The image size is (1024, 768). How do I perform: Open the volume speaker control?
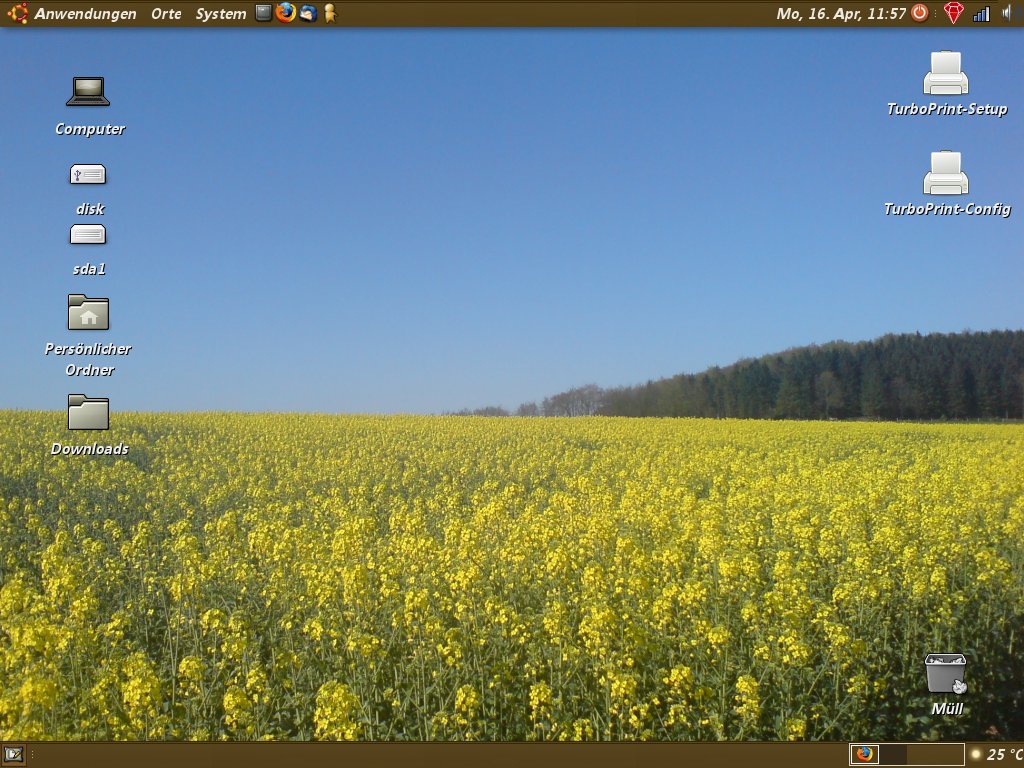(x=1007, y=13)
